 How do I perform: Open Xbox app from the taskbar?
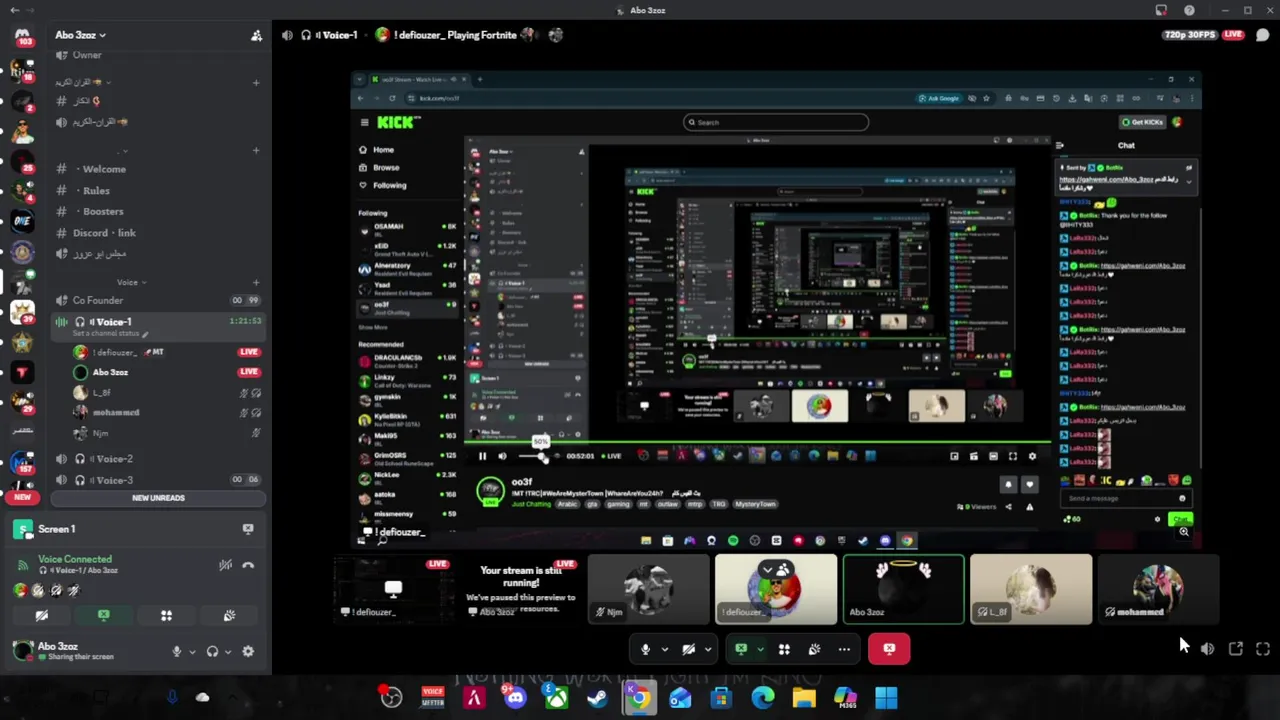click(556, 698)
